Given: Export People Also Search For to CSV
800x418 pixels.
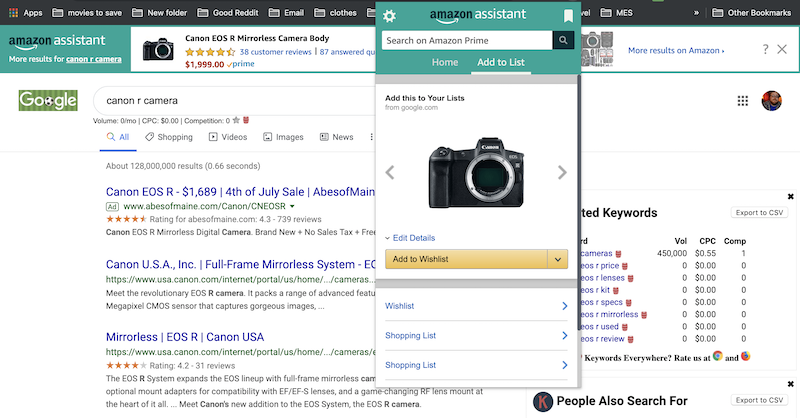Looking at the screenshot, I should (759, 400).
